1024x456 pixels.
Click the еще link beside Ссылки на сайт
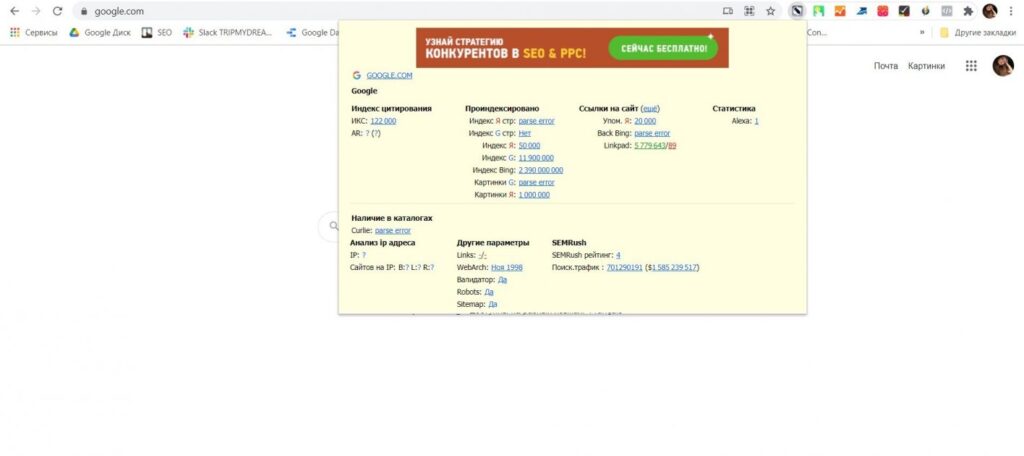pos(650,108)
